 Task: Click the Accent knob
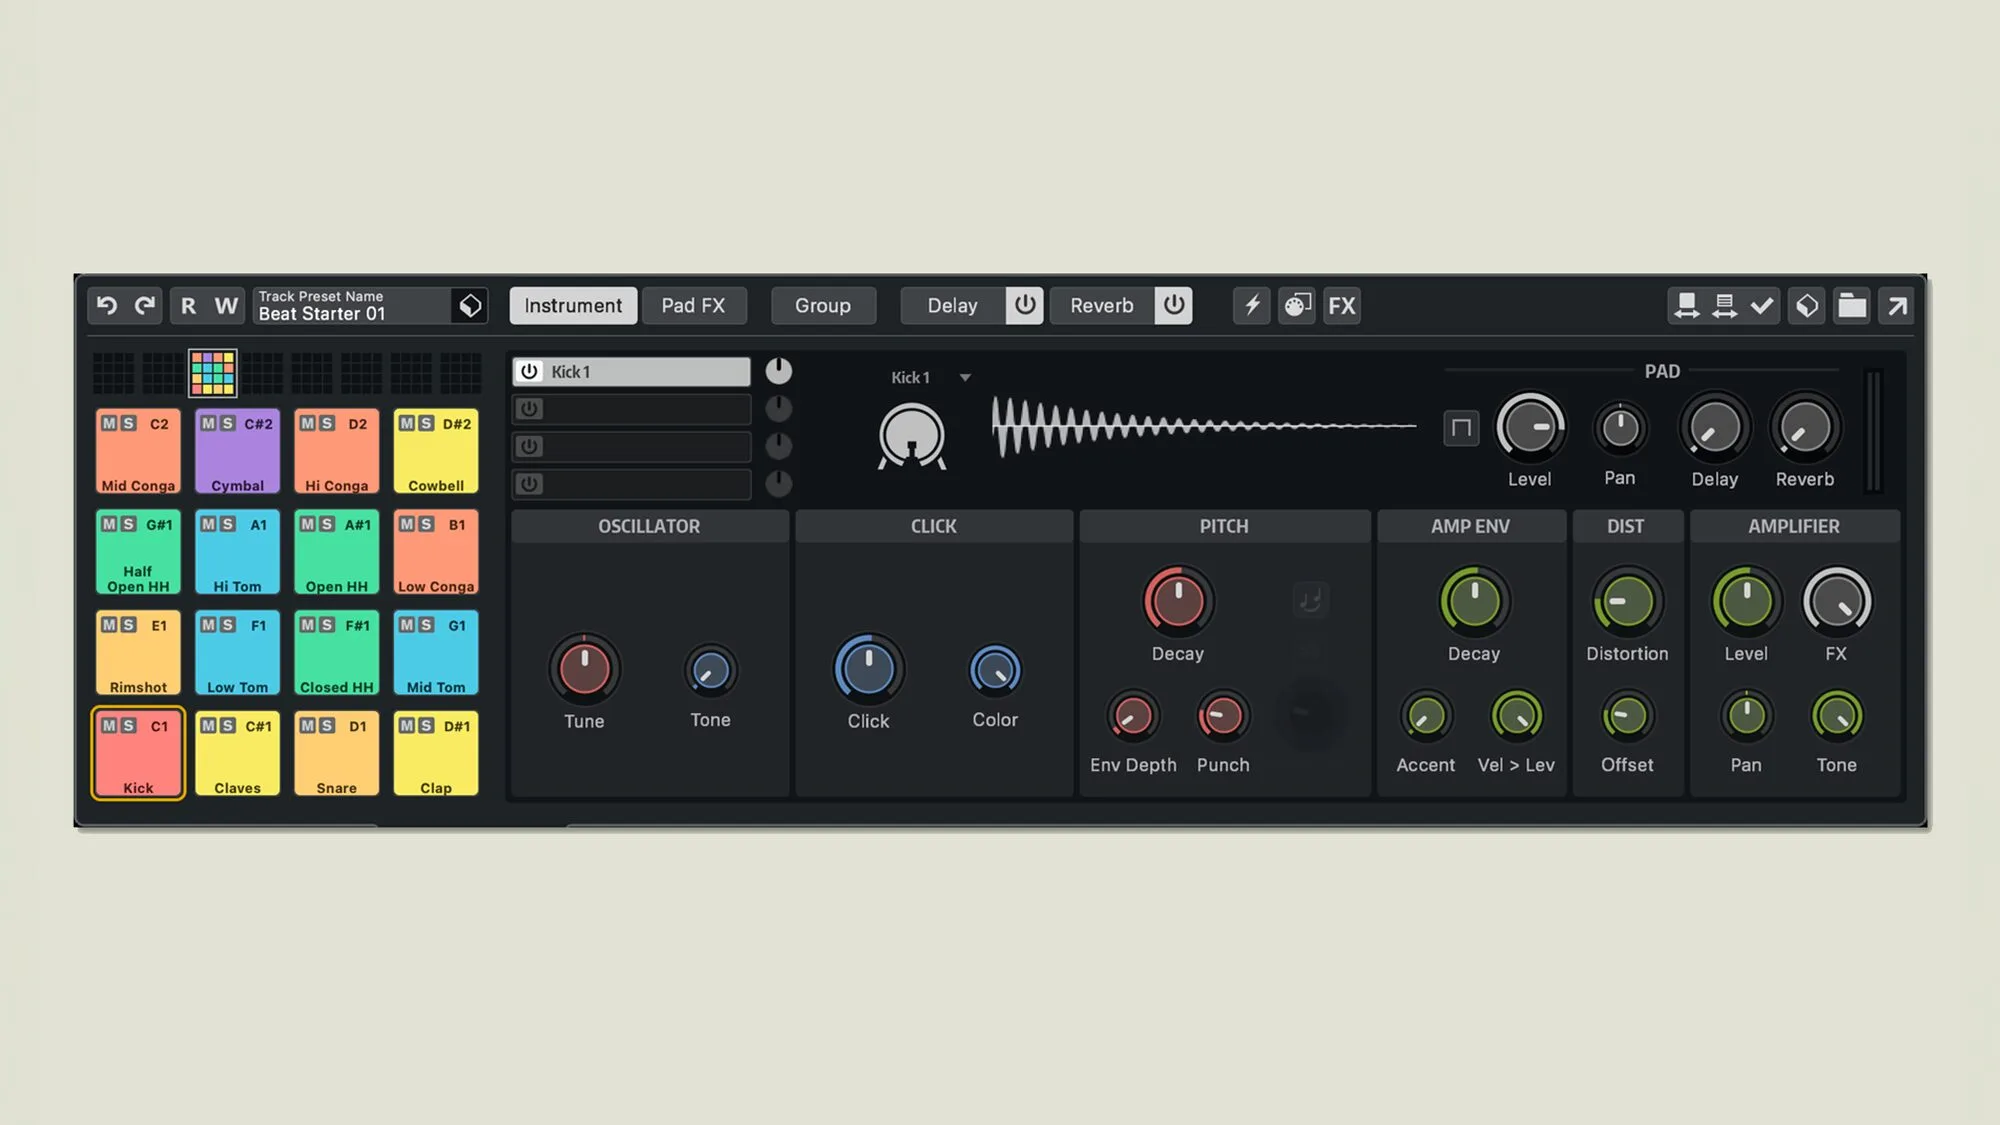coord(1426,716)
